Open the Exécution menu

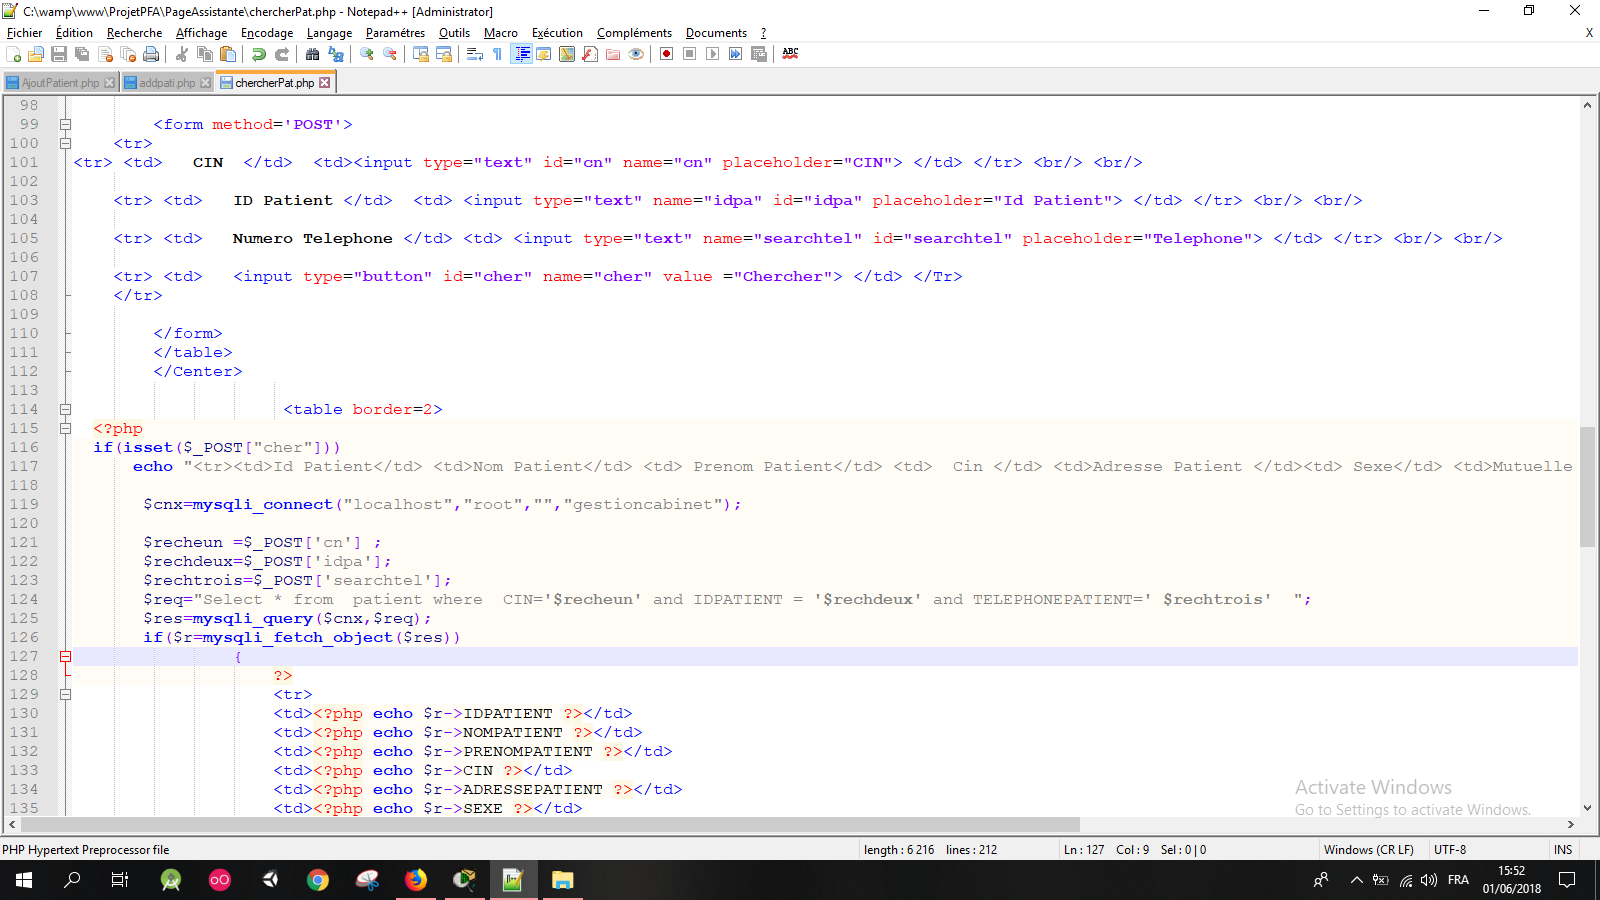coord(557,33)
